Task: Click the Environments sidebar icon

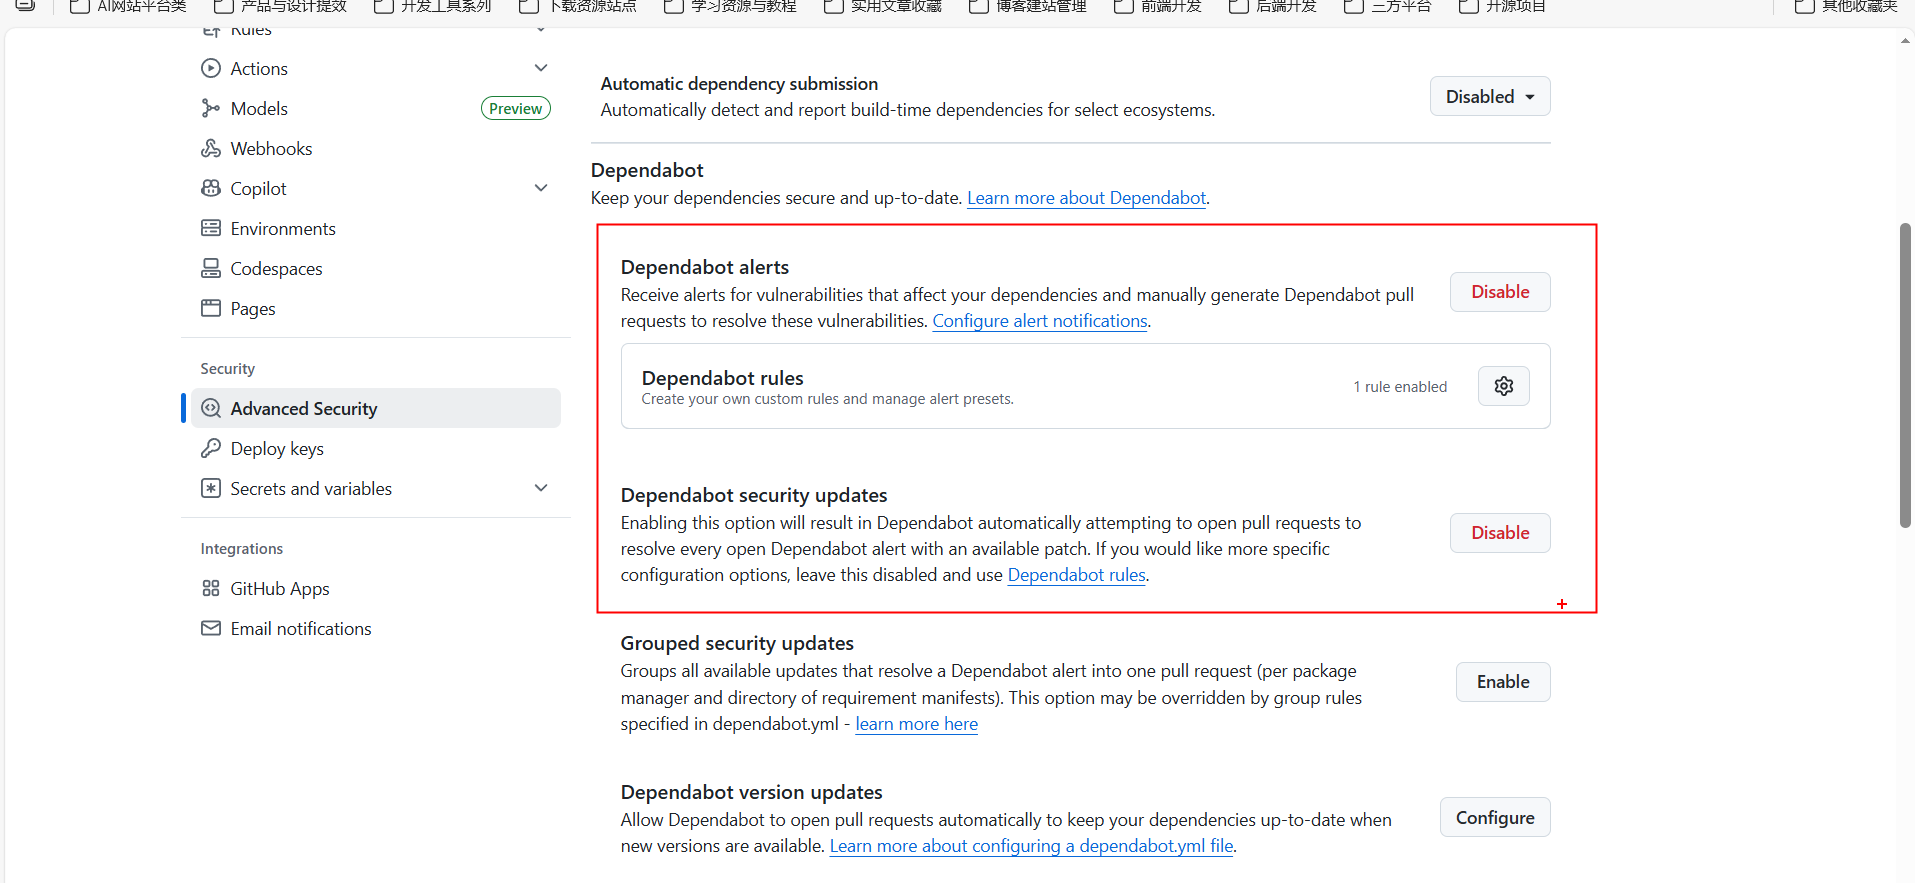Action: click(x=211, y=228)
